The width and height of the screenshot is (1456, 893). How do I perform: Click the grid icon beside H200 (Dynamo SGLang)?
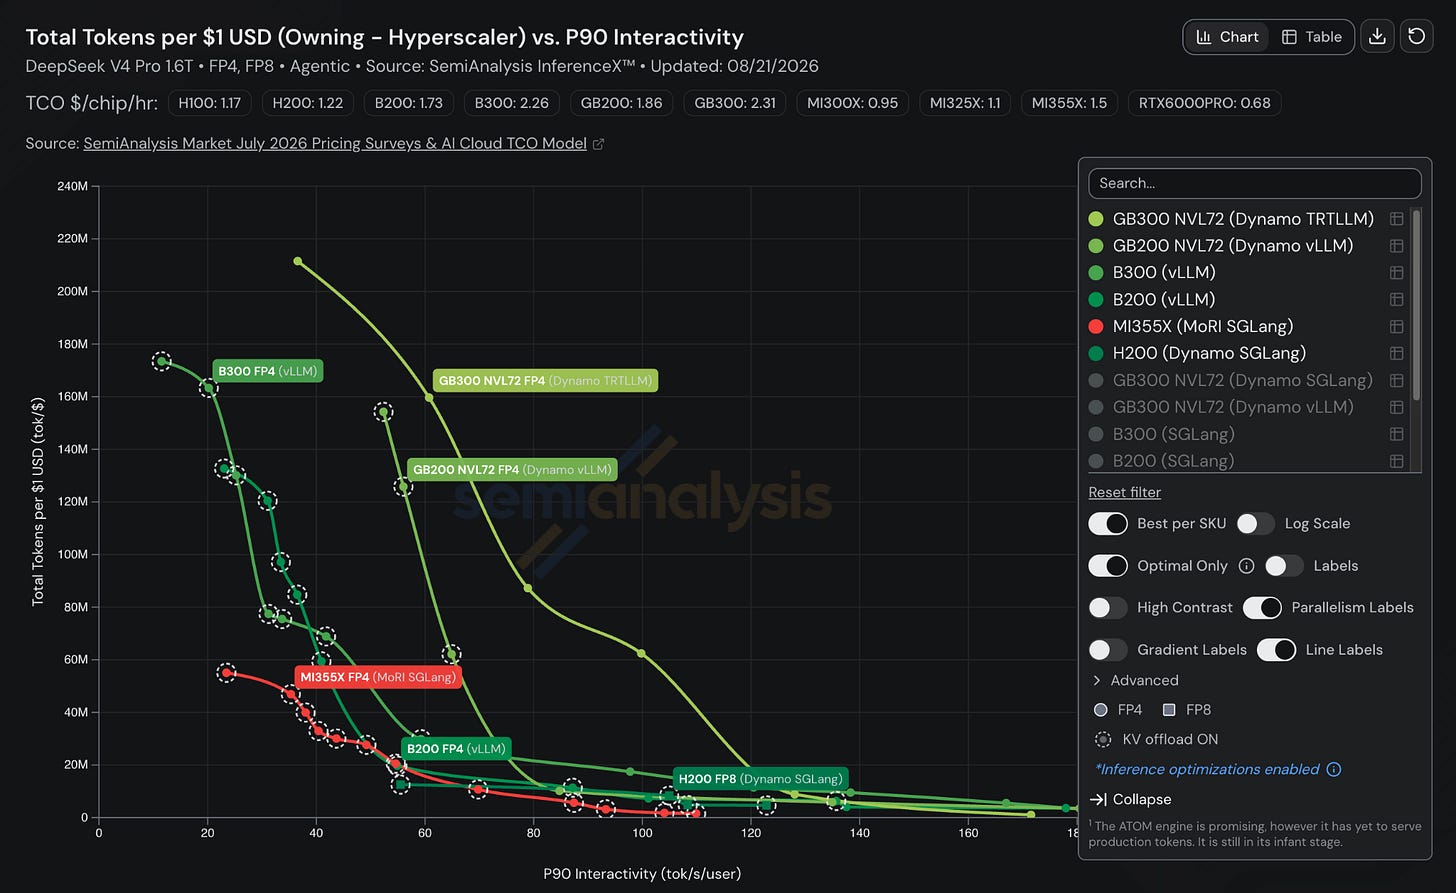(x=1397, y=353)
